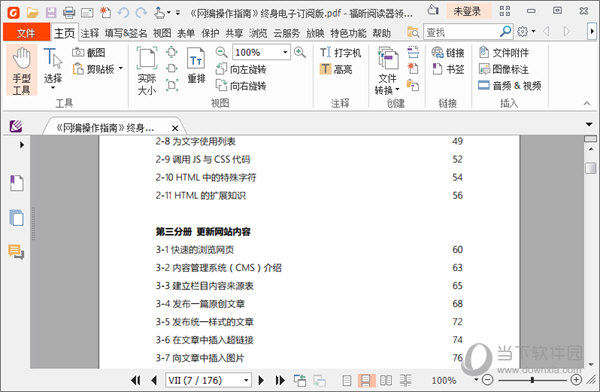This screenshot has height=392, width=600.
Task: Save the document with the floppy icon
Action: point(51,13)
